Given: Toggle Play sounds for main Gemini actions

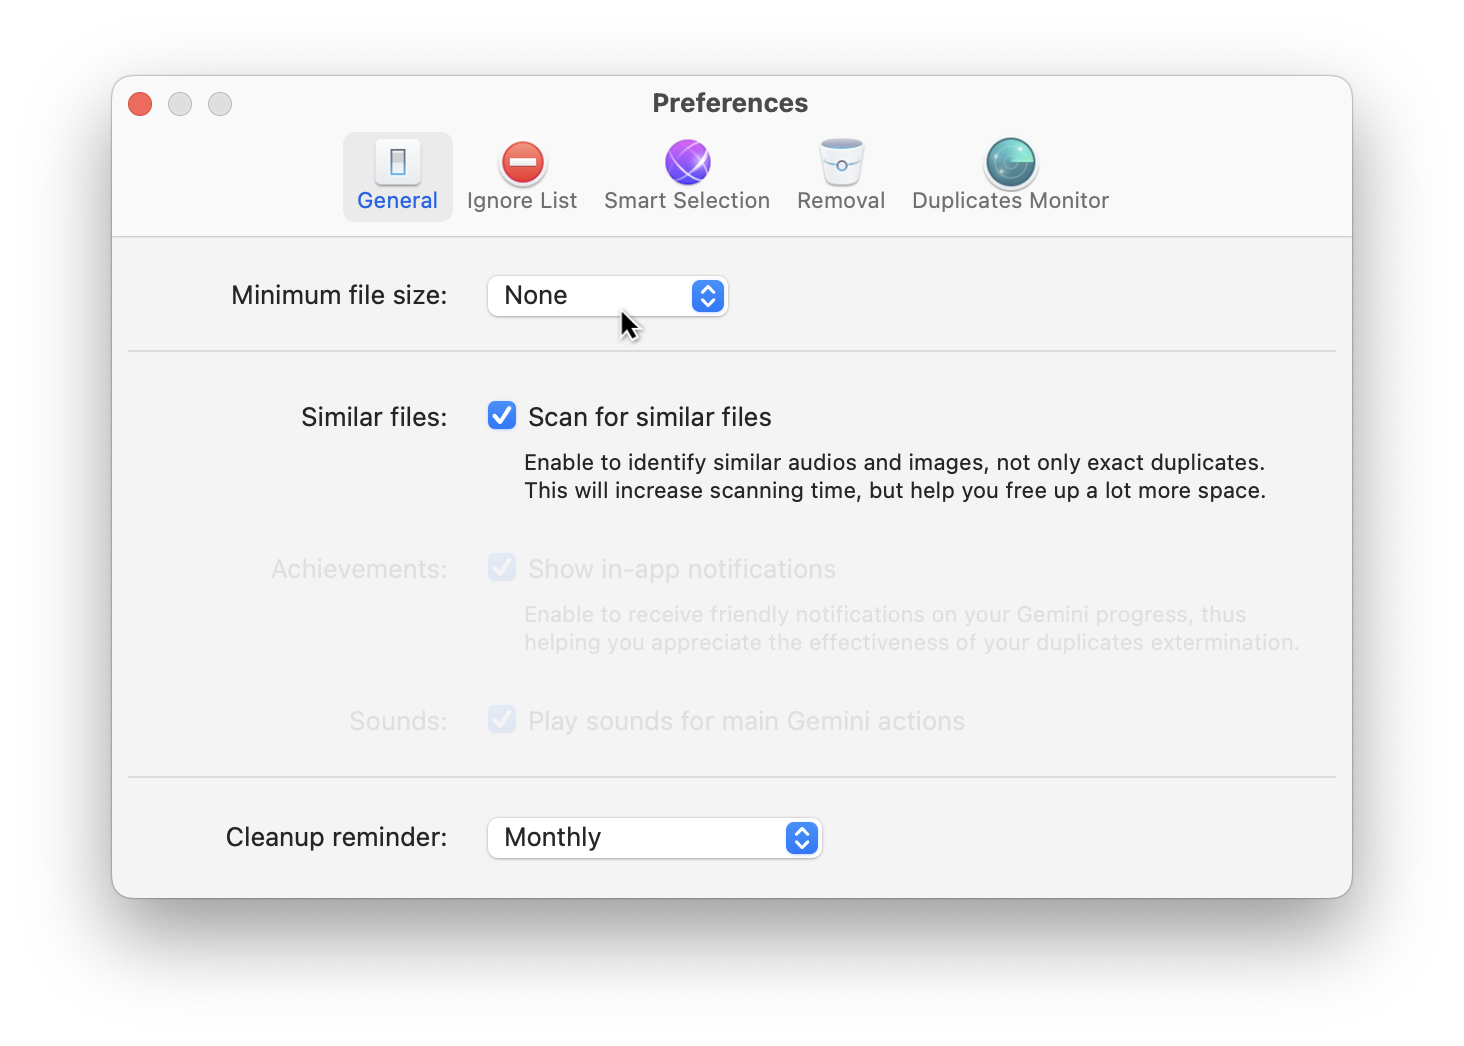Looking at the screenshot, I should pyautogui.click(x=502, y=720).
